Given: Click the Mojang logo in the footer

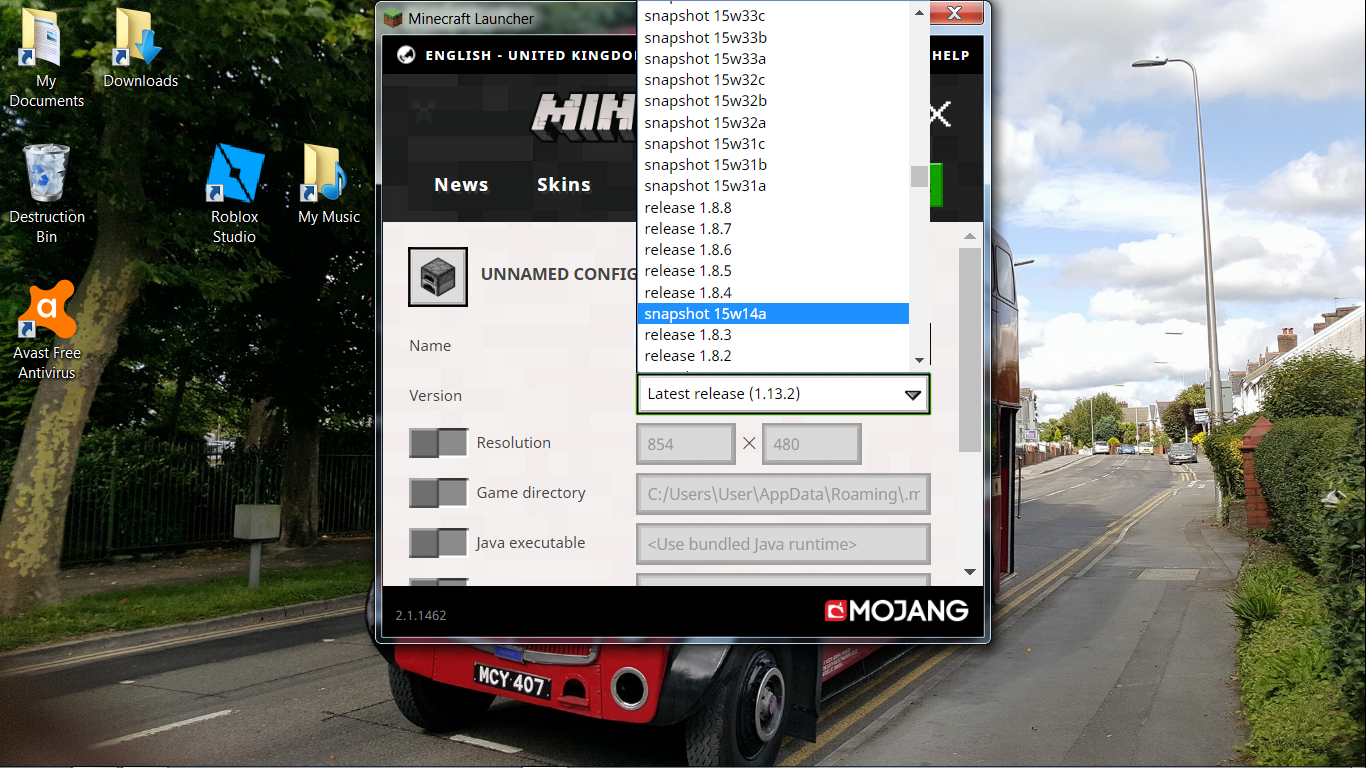Looking at the screenshot, I should [896, 610].
